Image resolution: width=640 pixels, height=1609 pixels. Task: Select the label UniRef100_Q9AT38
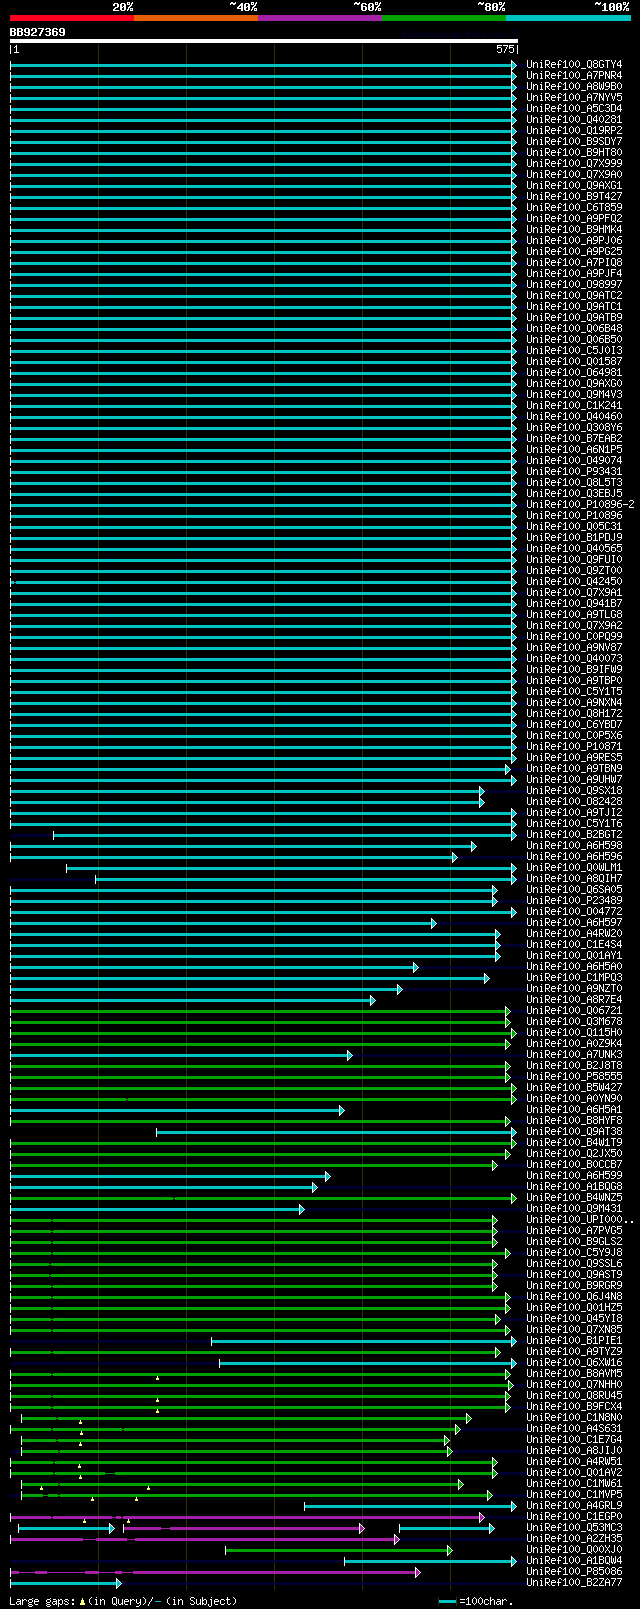click(x=574, y=1132)
